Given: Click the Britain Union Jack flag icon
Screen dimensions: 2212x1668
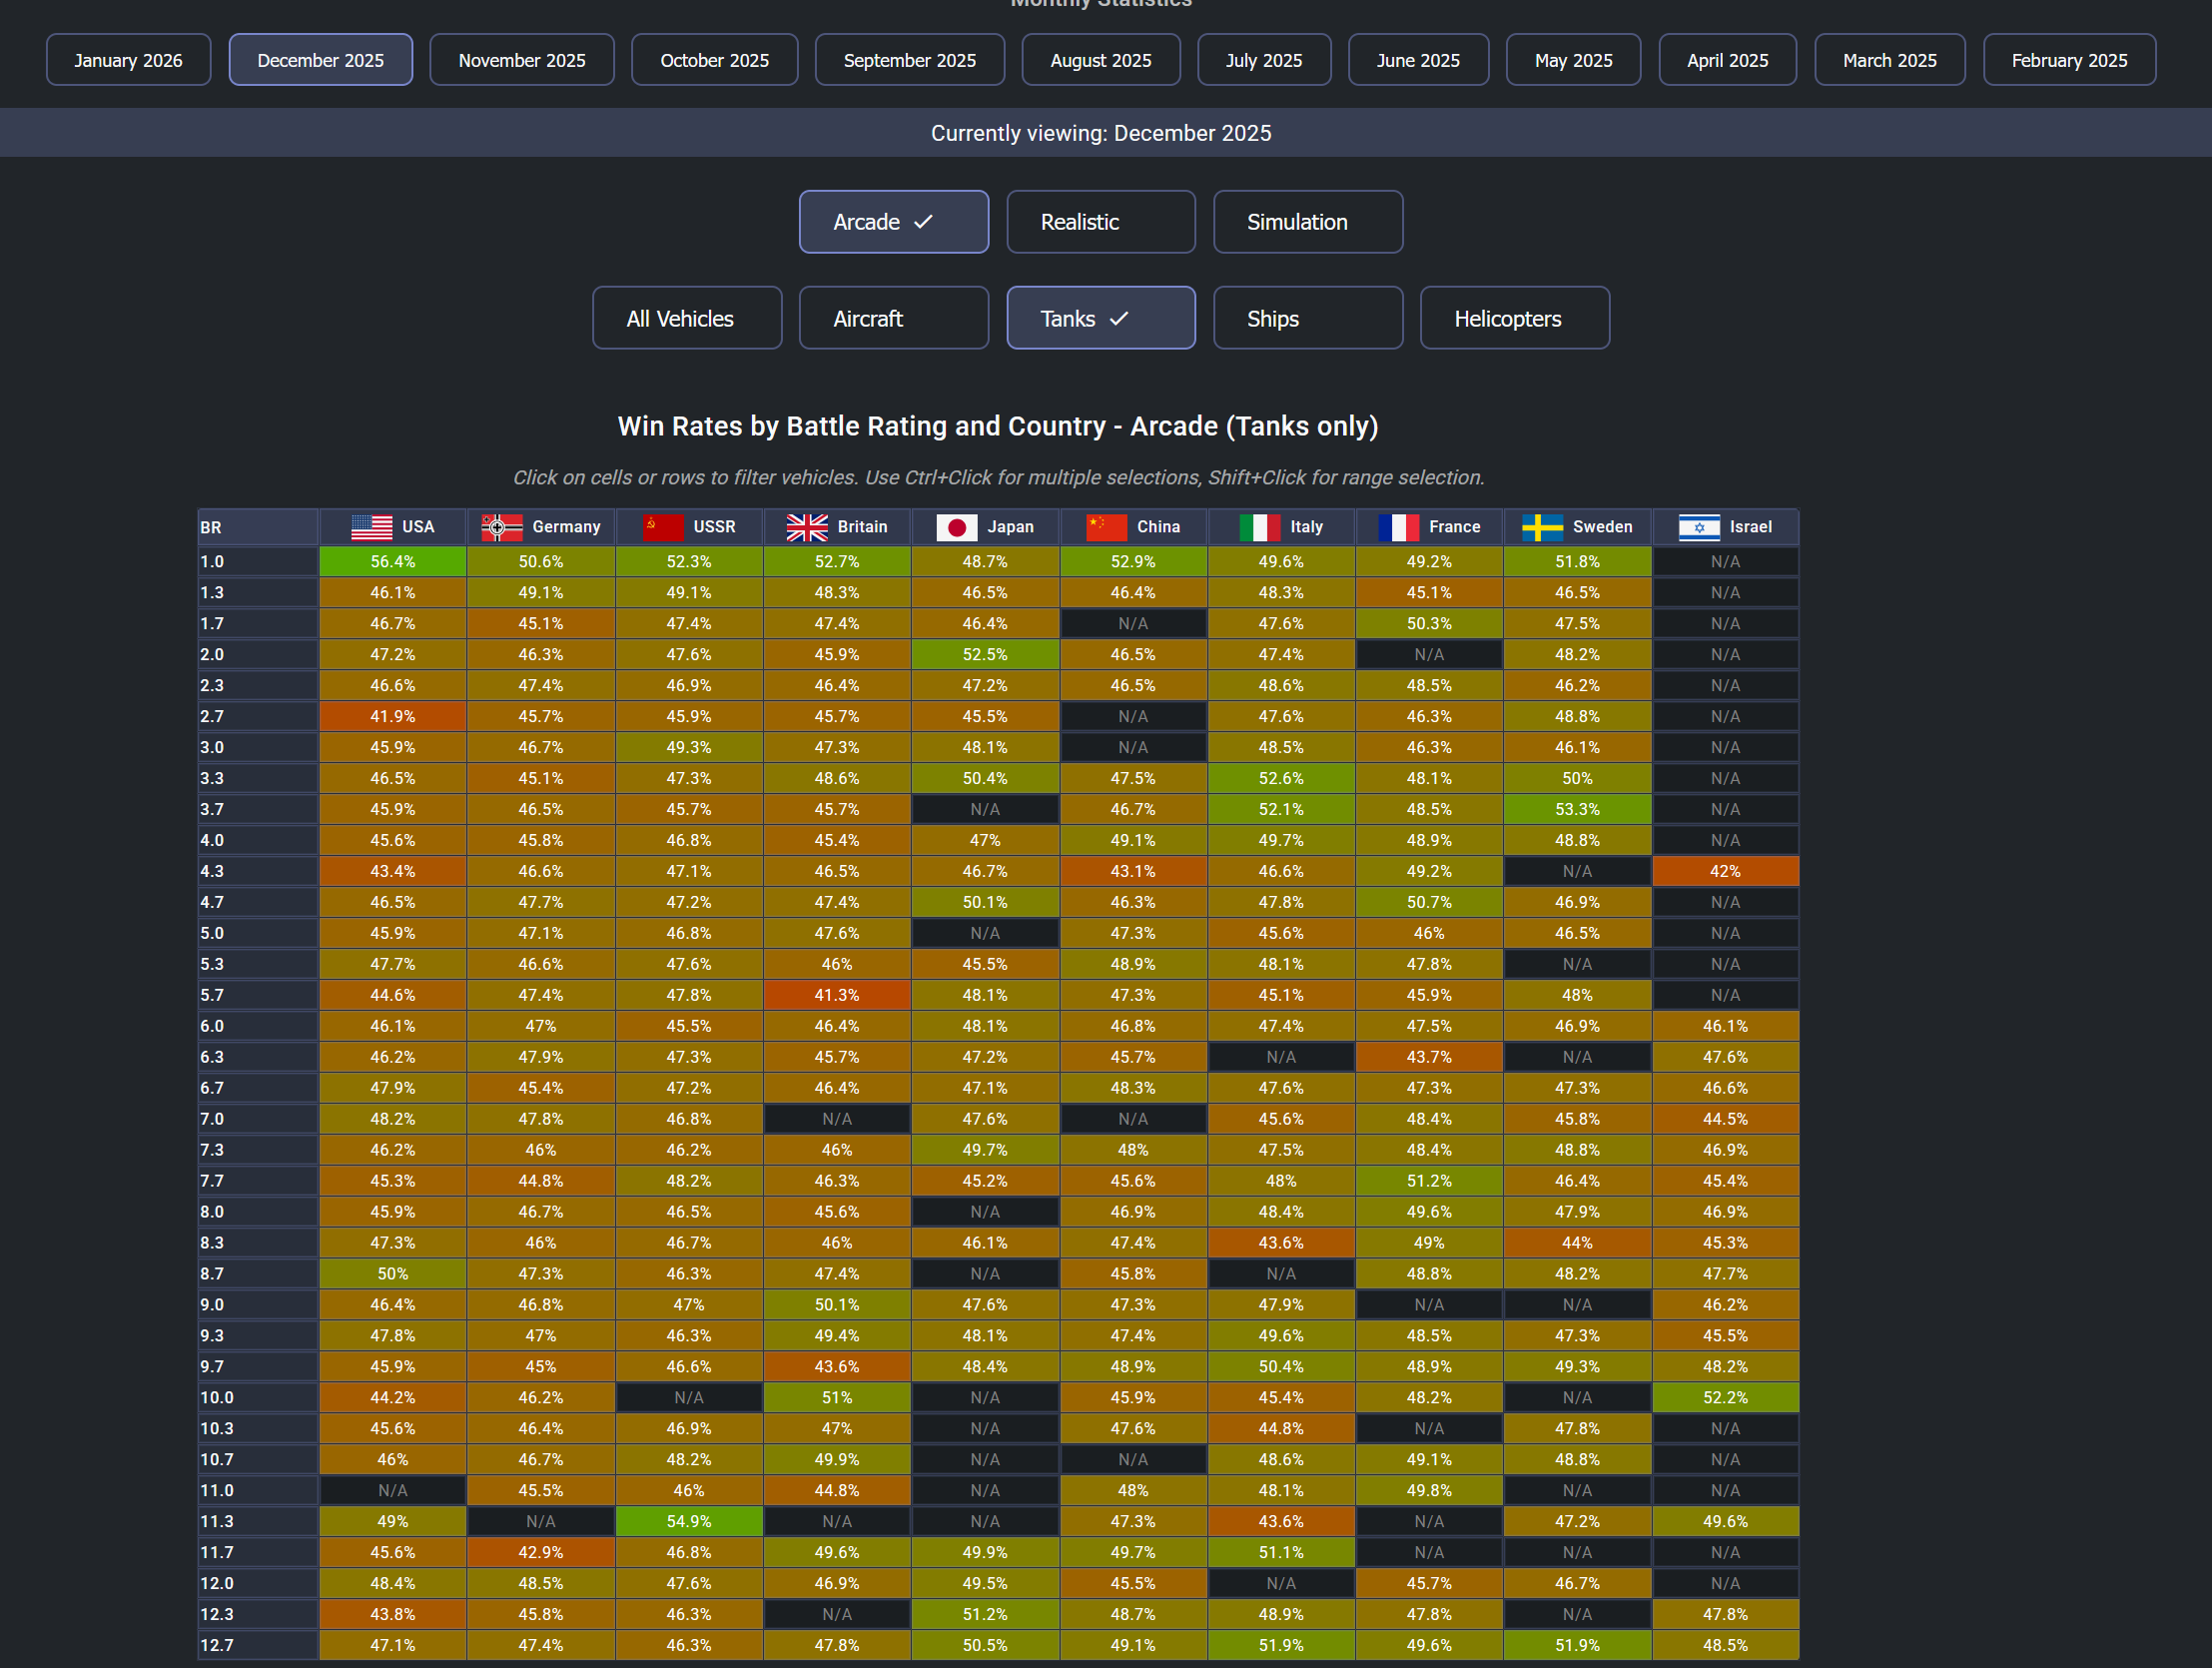Looking at the screenshot, I should (x=807, y=527).
